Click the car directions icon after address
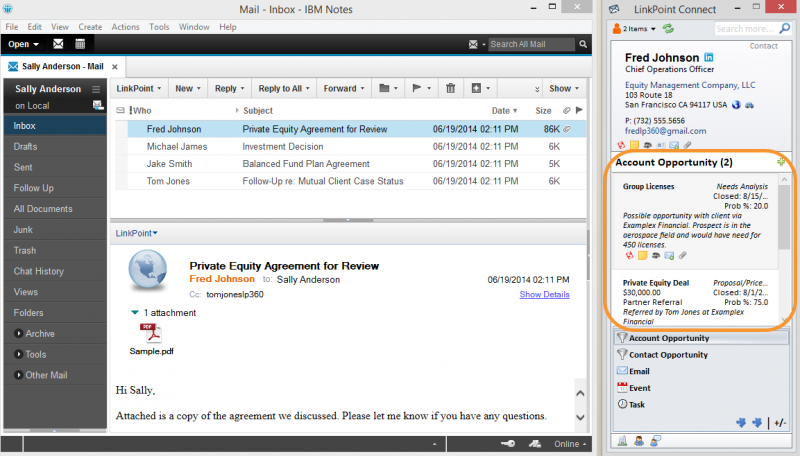800x456 pixels. pos(749,105)
